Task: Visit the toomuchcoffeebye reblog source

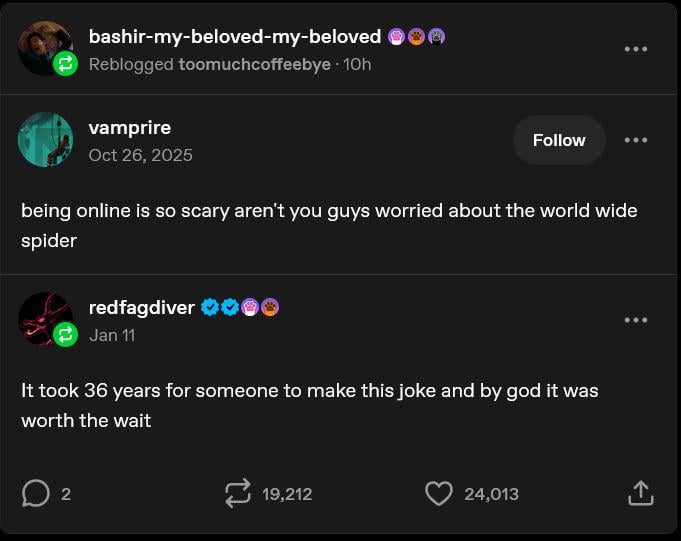Action: click(x=254, y=64)
